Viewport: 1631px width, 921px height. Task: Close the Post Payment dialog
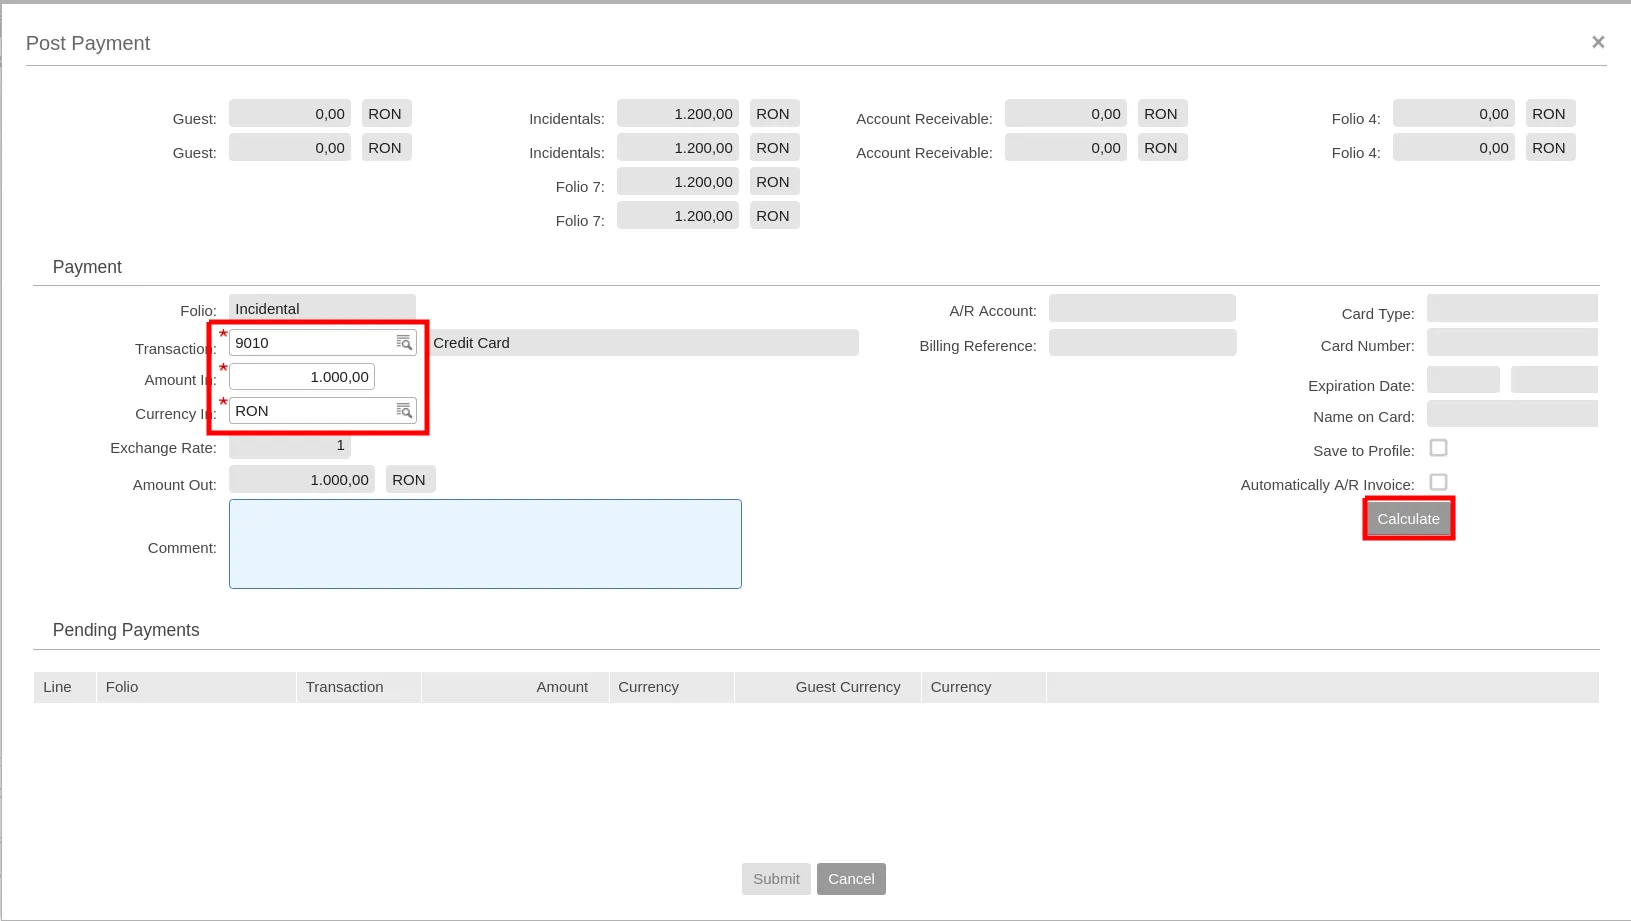(x=1598, y=42)
